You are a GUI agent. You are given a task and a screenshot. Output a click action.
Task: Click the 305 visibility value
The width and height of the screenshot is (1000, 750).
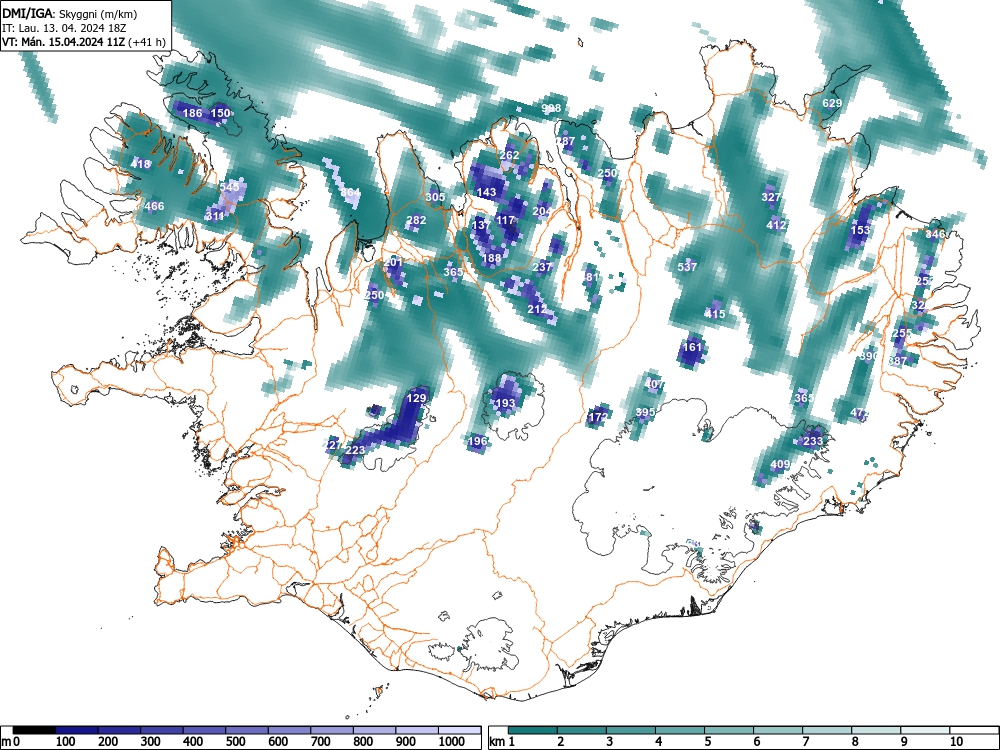click(x=436, y=196)
